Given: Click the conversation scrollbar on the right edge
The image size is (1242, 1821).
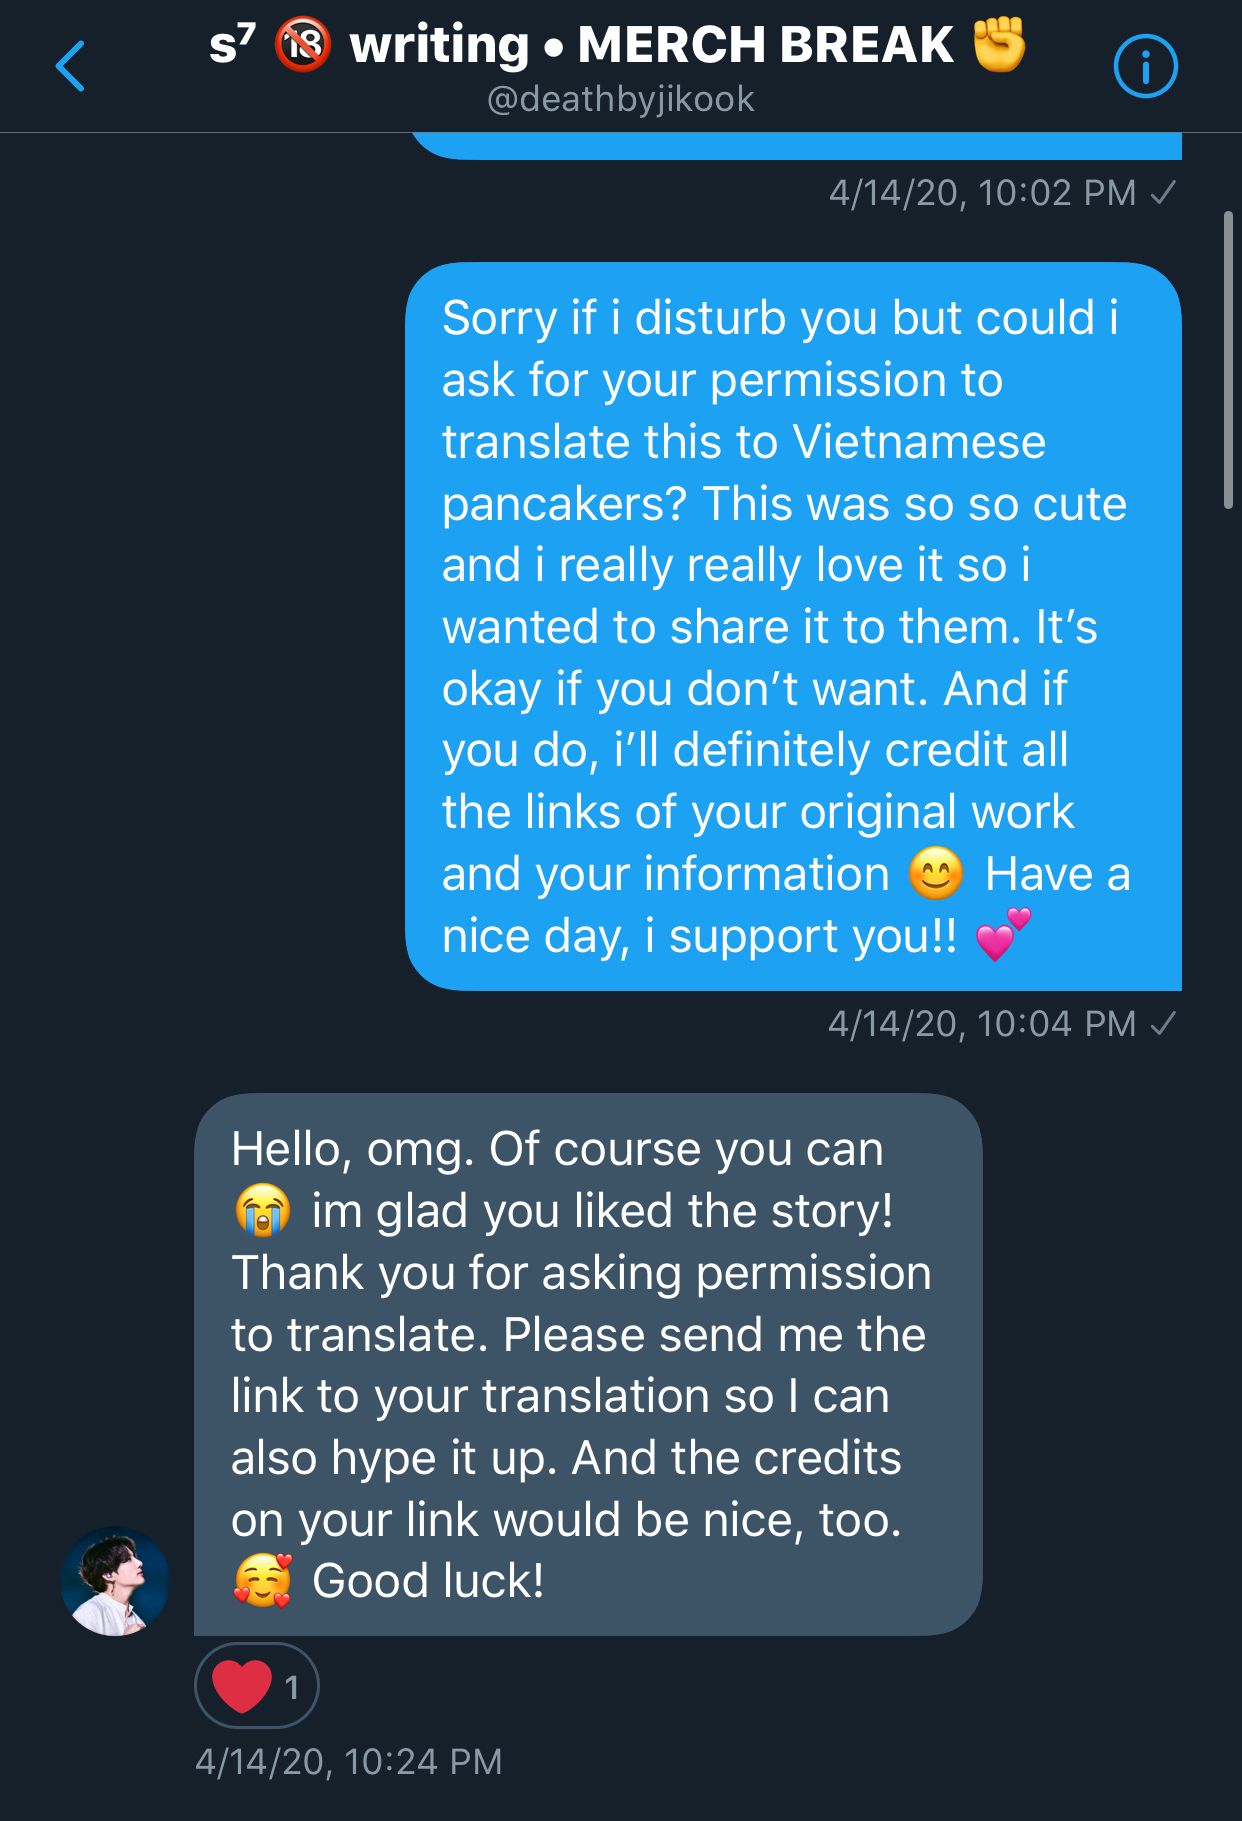Looking at the screenshot, I should pyautogui.click(x=1228, y=360).
